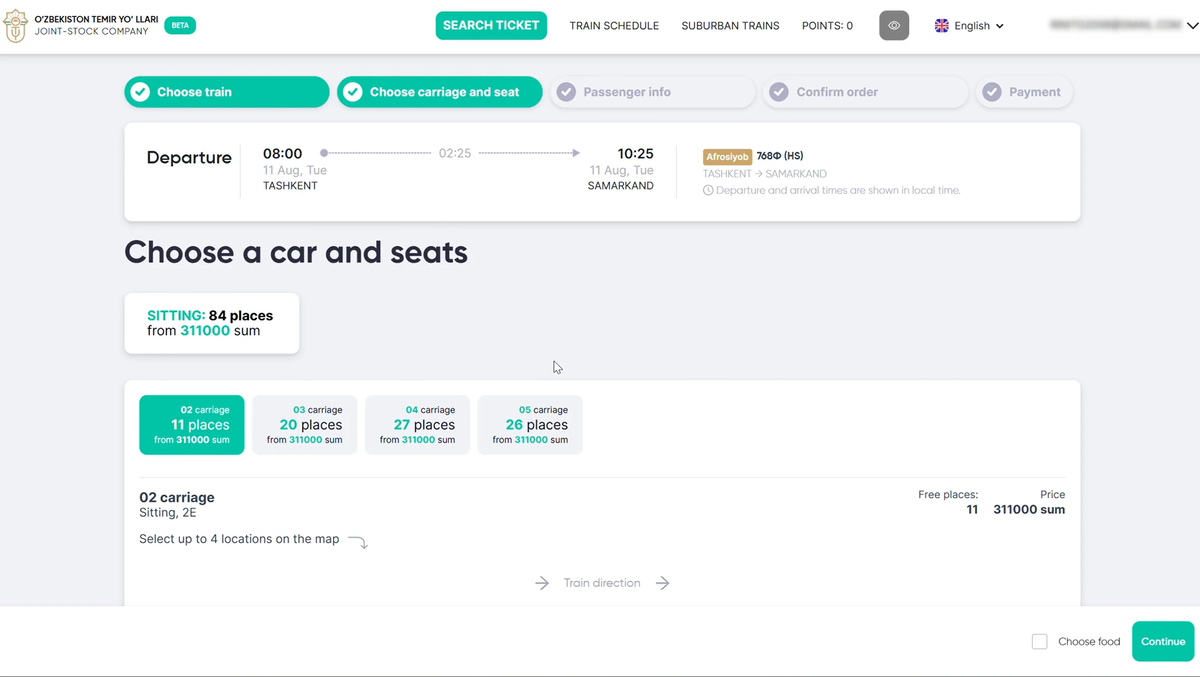The image size is (1200, 677).
Task: Click the SEARCH TICKET button
Action: coord(491,26)
